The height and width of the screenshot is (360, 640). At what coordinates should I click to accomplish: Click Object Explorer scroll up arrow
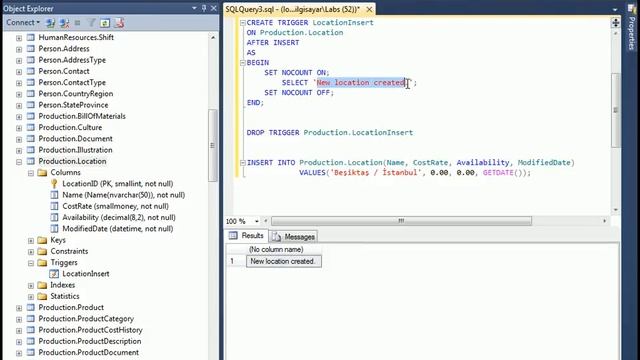[x=213, y=38]
